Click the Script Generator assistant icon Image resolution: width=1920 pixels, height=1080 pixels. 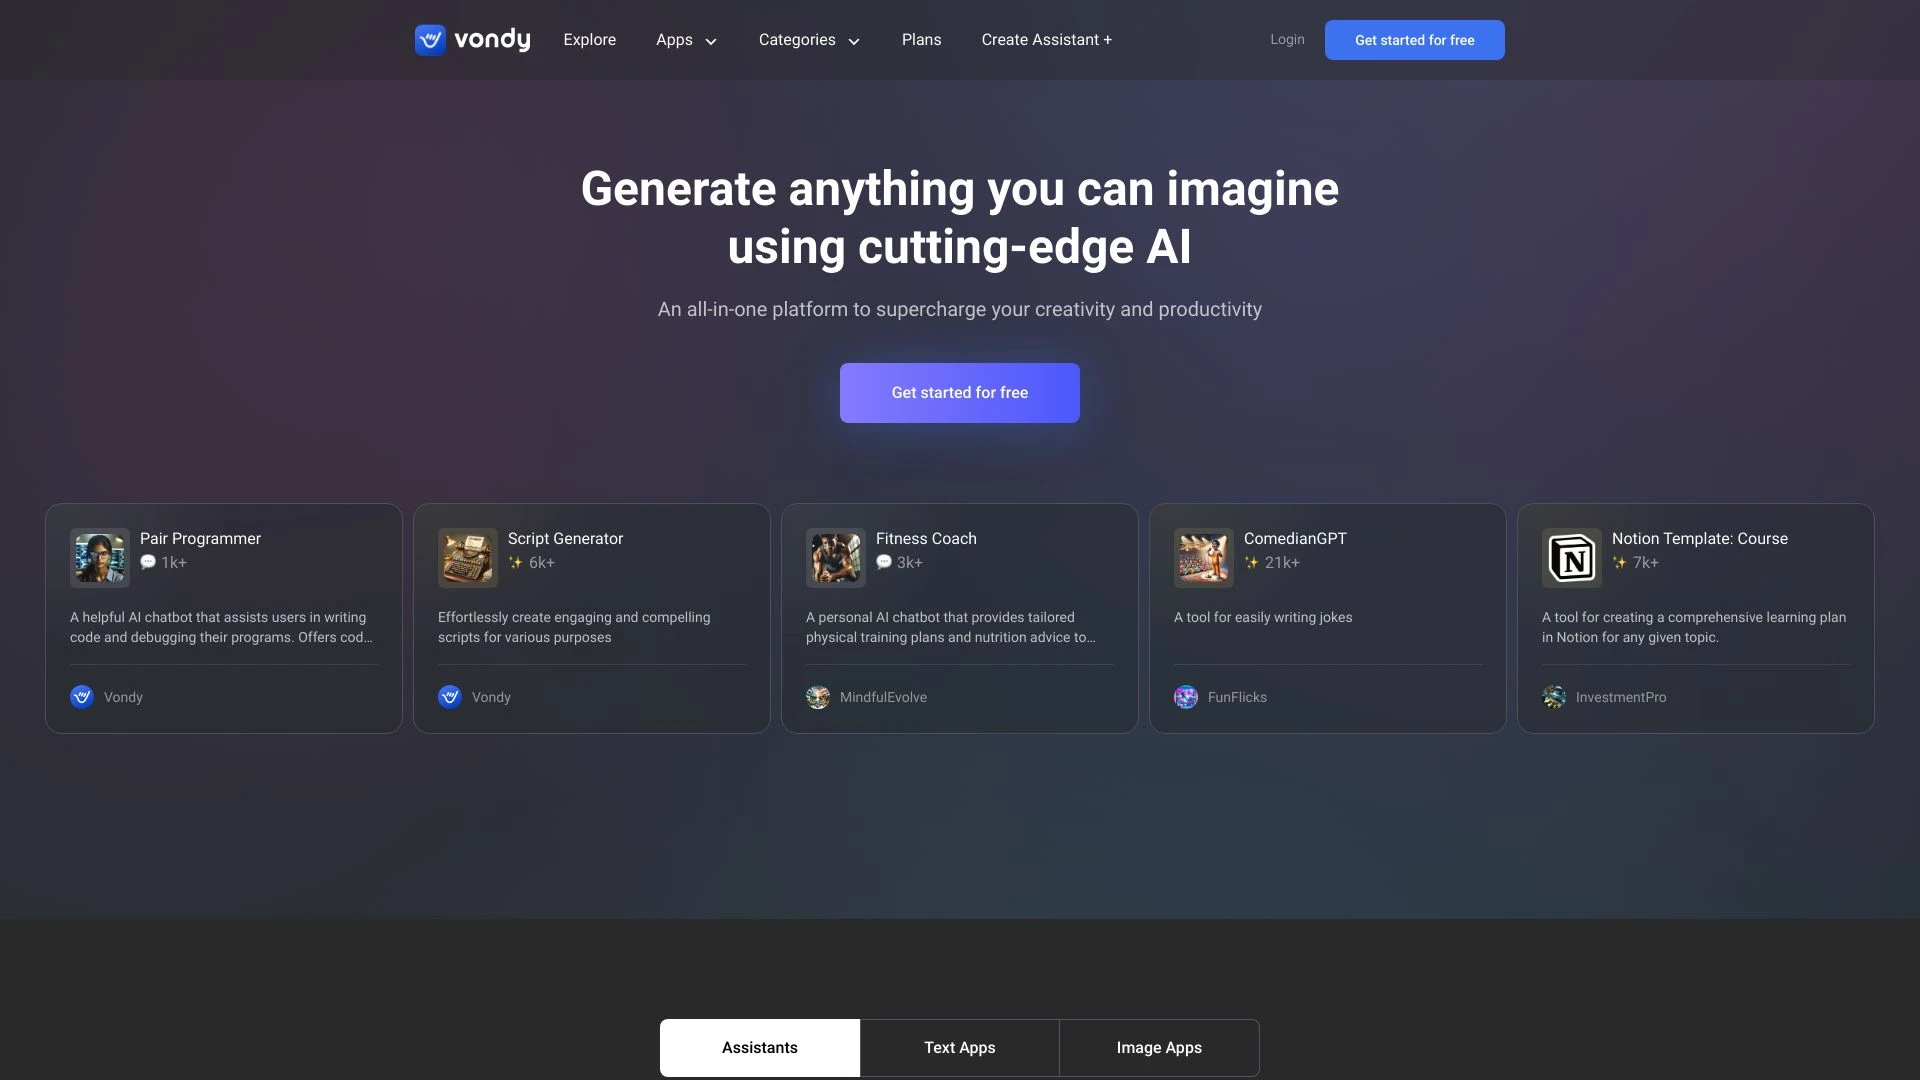[x=465, y=556]
